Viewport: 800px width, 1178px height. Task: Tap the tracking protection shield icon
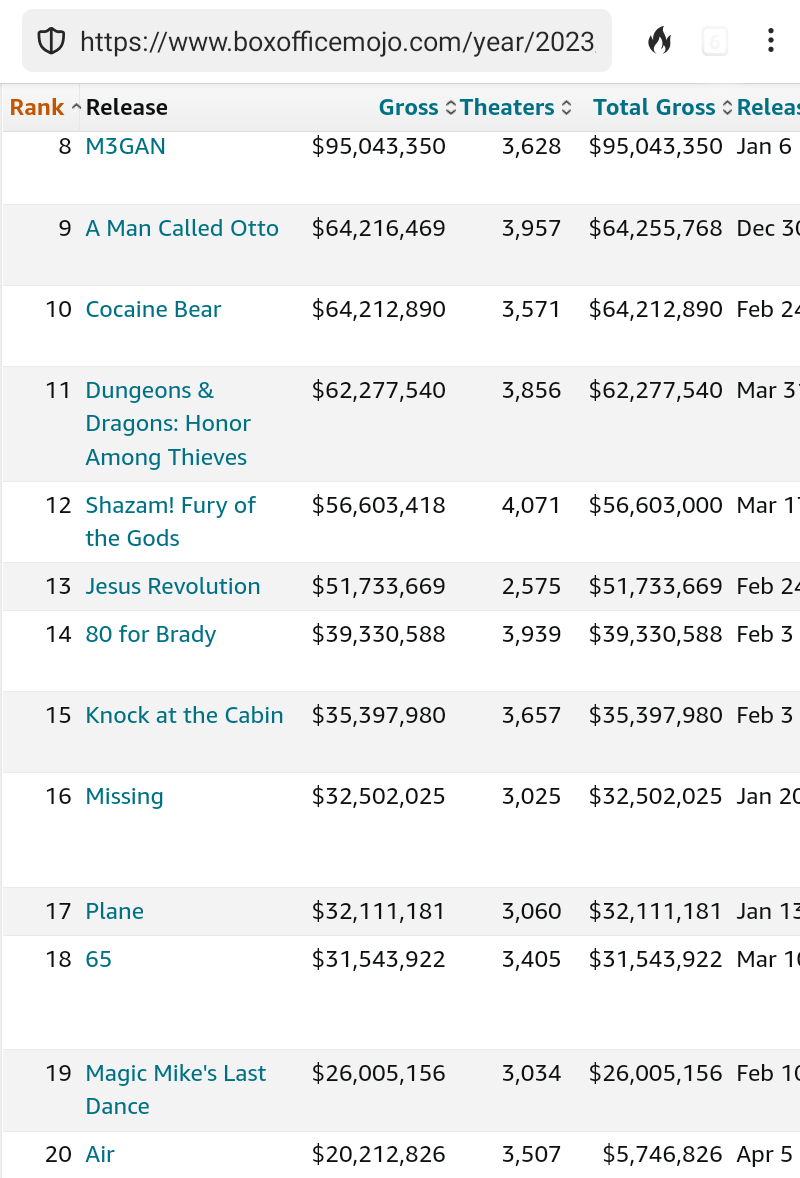tap(51, 41)
